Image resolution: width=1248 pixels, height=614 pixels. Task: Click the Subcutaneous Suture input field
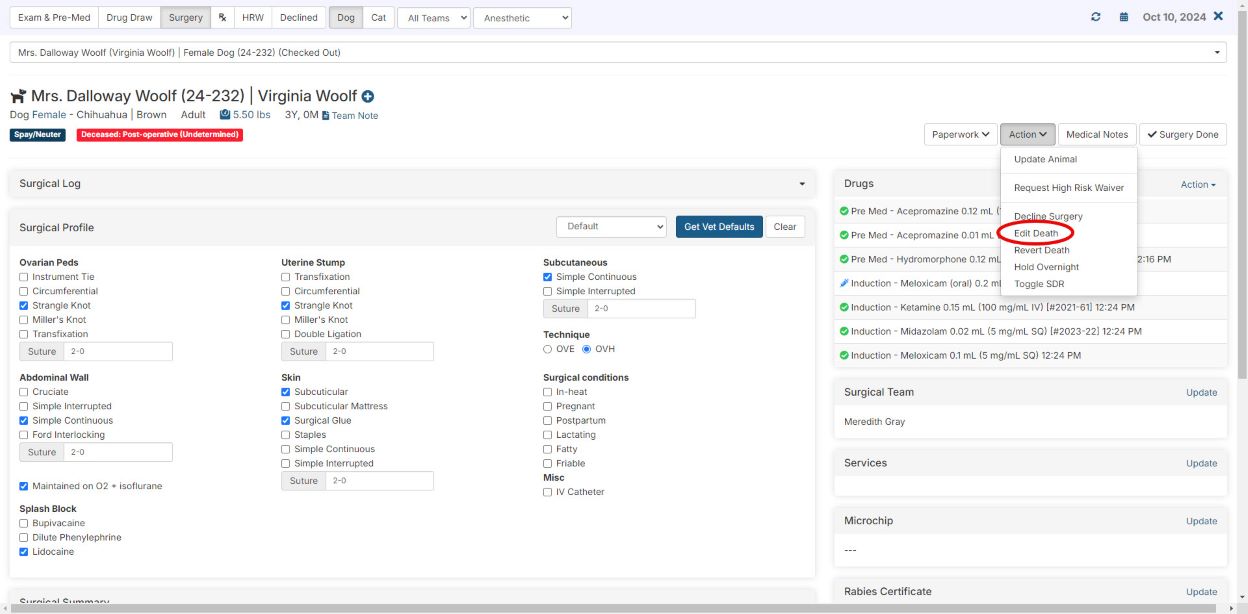pyautogui.click(x=640, y=309)
